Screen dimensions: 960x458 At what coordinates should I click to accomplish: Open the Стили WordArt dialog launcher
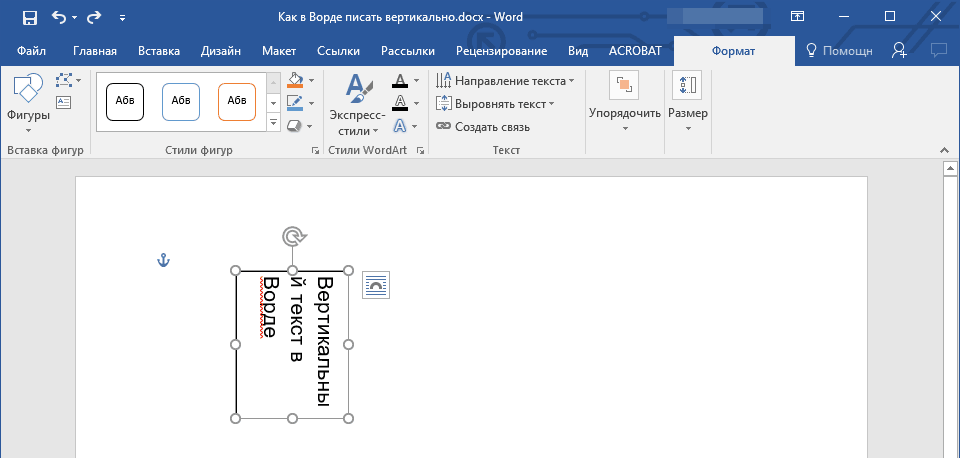[x=421, y=151]
